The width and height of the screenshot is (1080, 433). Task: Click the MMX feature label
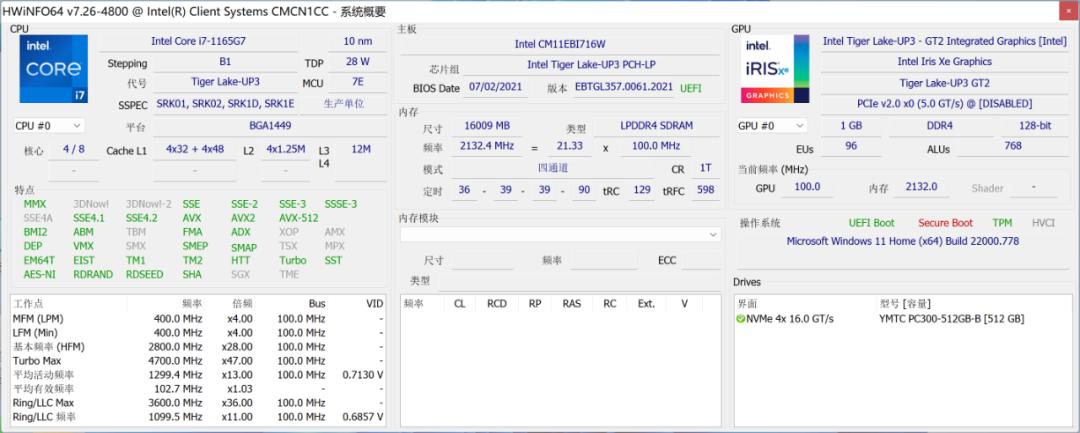tap(34, 204)
